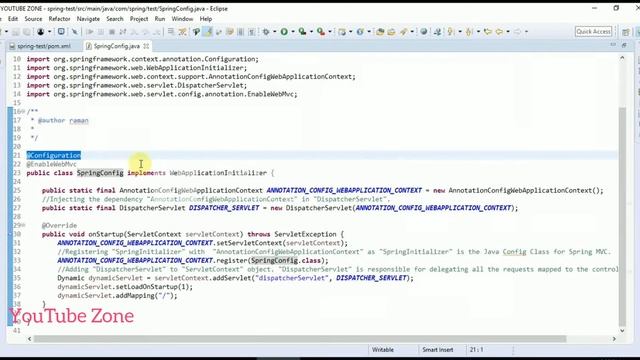This screenshot has height=360, width=640.
Task: Toggle Mark Occurrences highlighted button
Action: 207,31
